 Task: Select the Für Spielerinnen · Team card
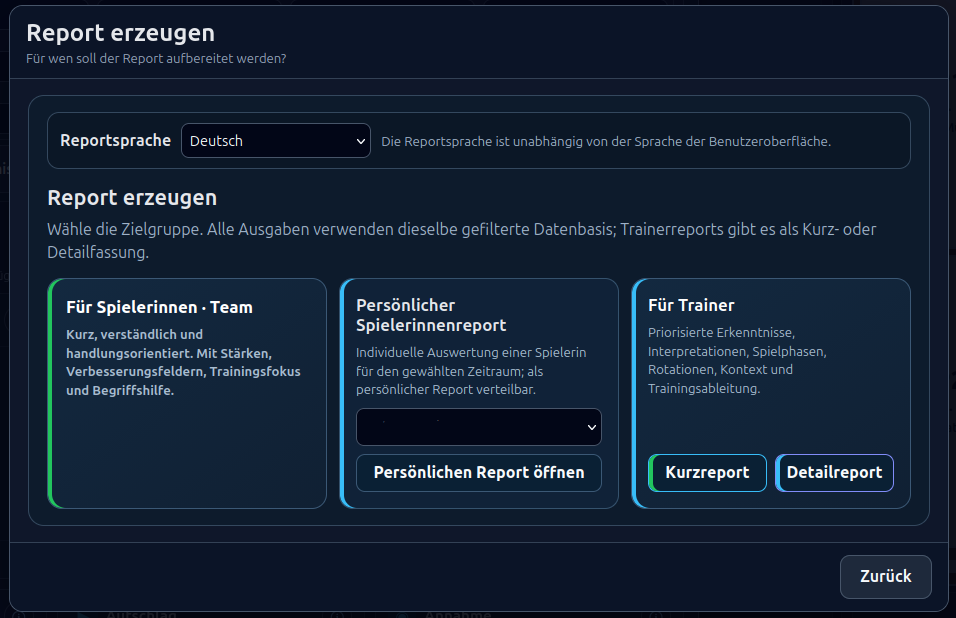[187, 393]
